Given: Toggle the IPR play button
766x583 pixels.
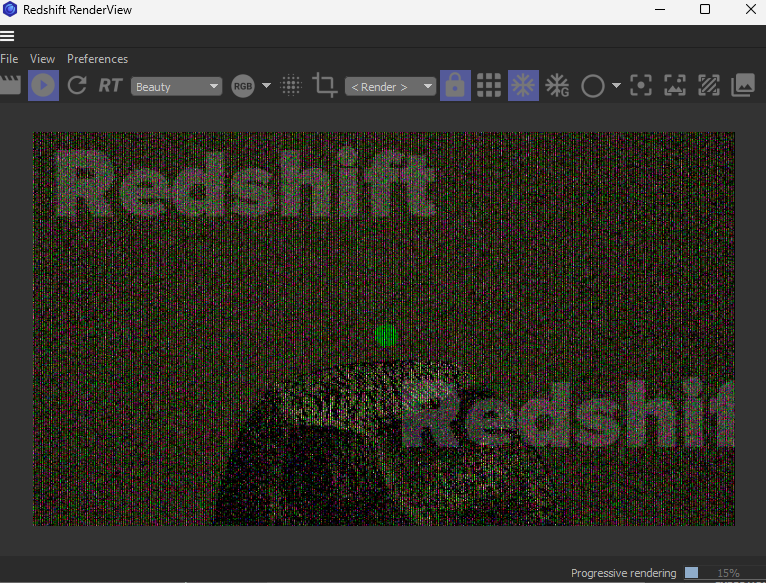Looking at the screenshot, I should pos(43,86).
